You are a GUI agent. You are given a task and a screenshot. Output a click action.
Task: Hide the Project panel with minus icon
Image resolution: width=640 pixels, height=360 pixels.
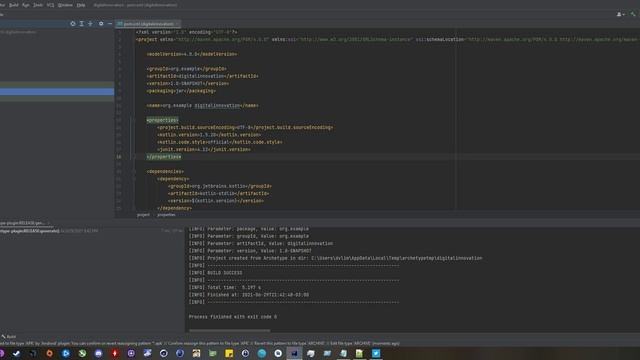pyautogui.click(x=110, y=24)
